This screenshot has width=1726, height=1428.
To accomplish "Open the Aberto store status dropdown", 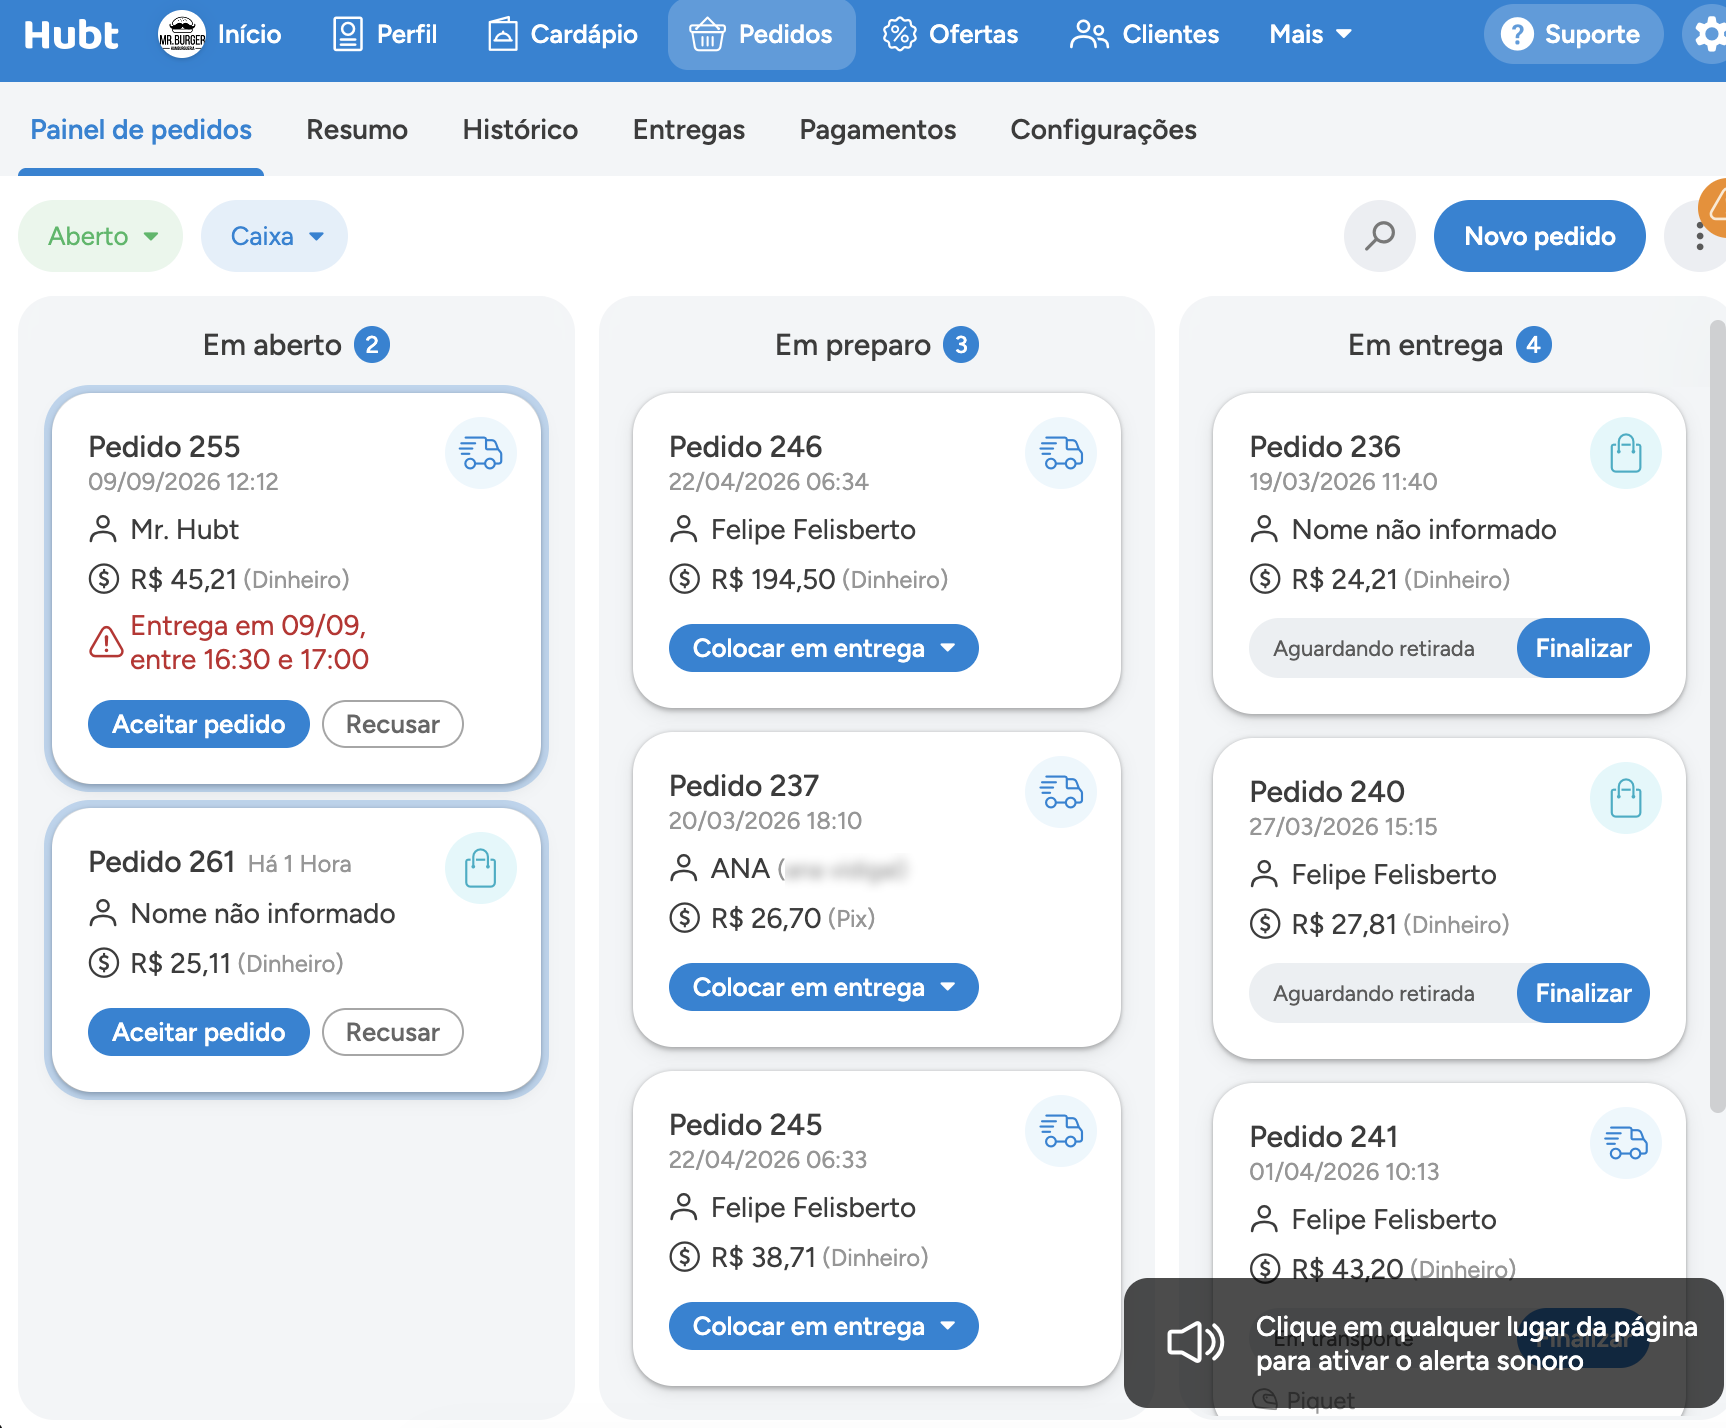I will pos(101,236).
